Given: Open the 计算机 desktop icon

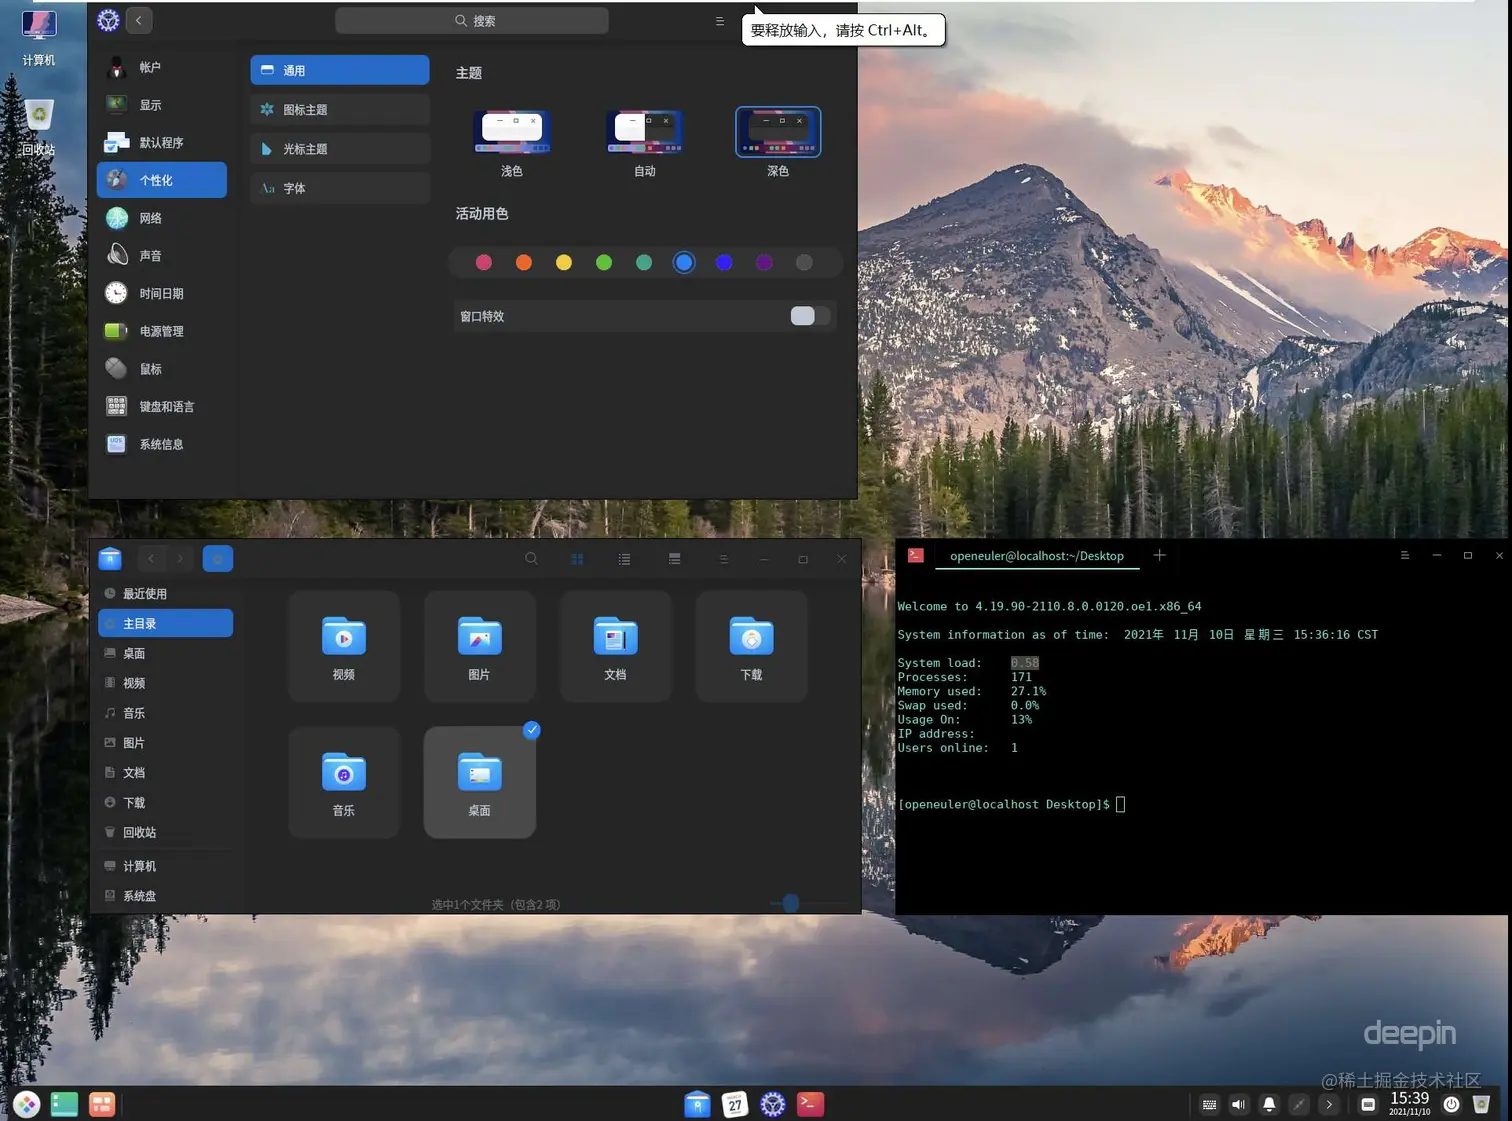Looking at the screenshot, I should click(39, 38).
